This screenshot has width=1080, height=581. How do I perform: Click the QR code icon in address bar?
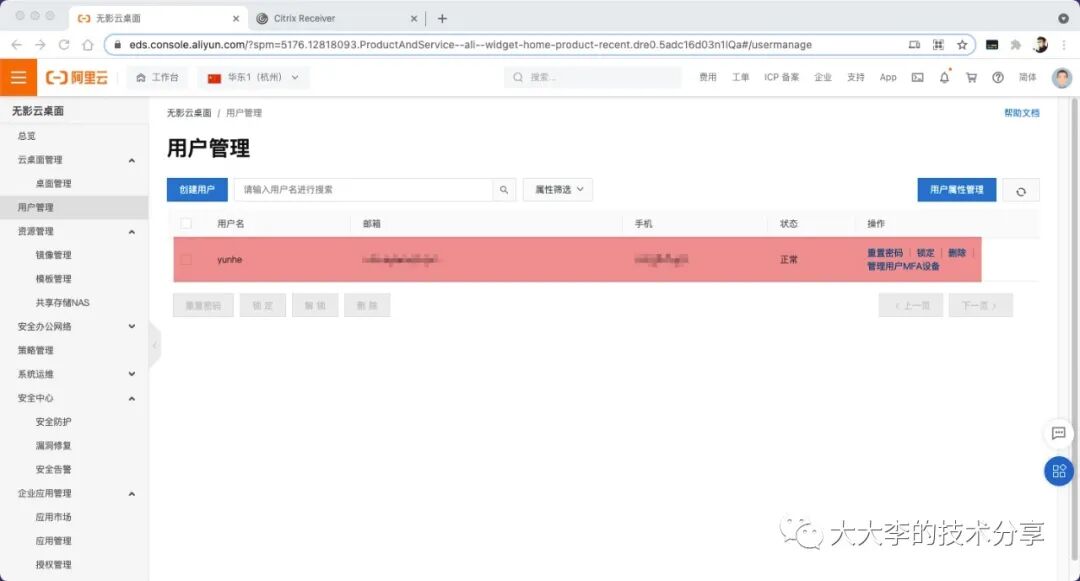pos(938,45)
